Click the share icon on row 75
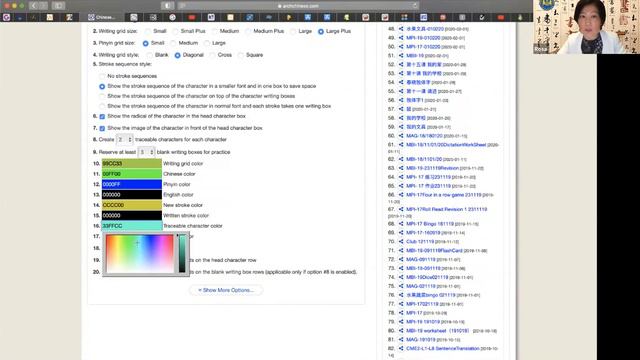This screenshot has width=640, height=360. point(401,286)
